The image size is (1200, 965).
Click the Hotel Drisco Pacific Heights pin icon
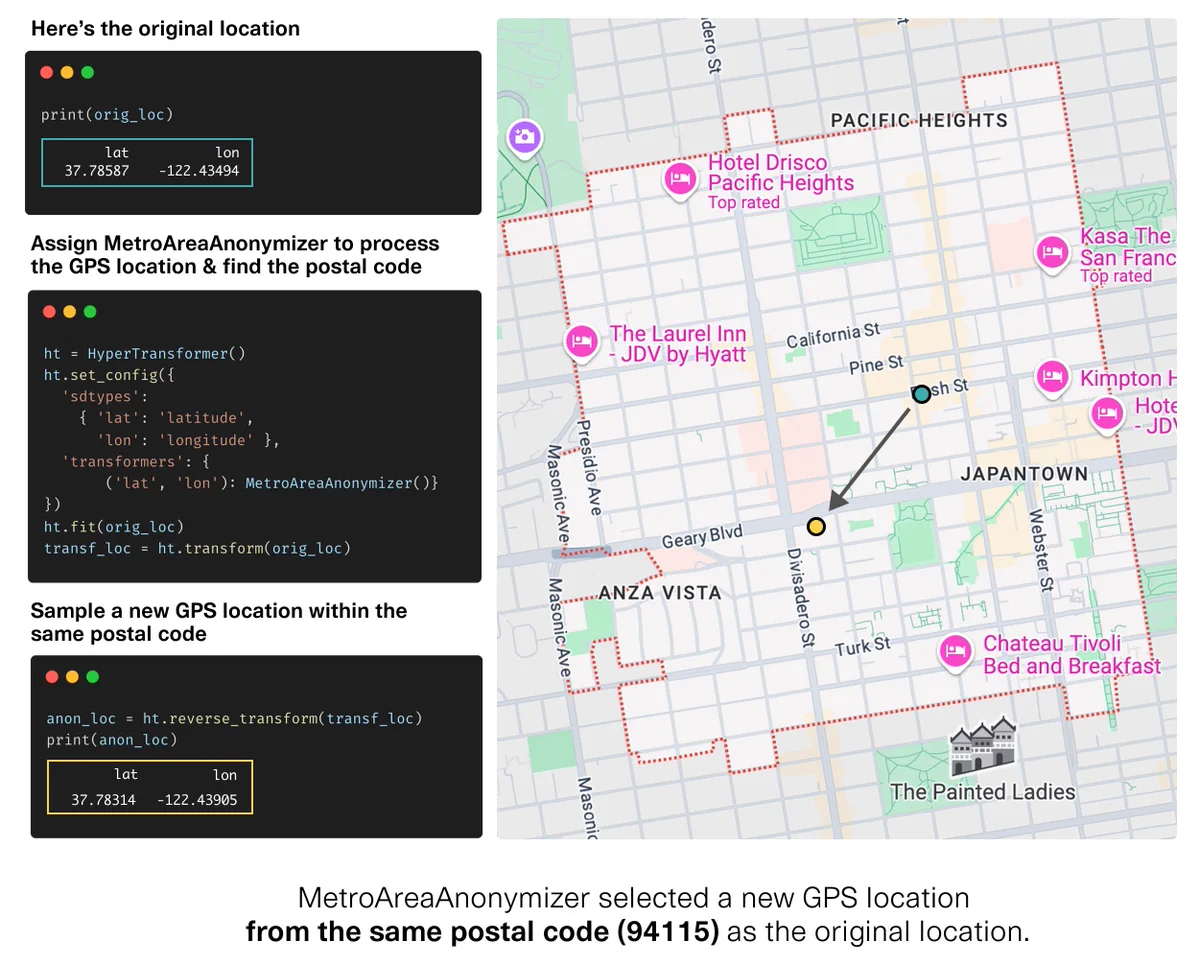[x=681, y=180]
